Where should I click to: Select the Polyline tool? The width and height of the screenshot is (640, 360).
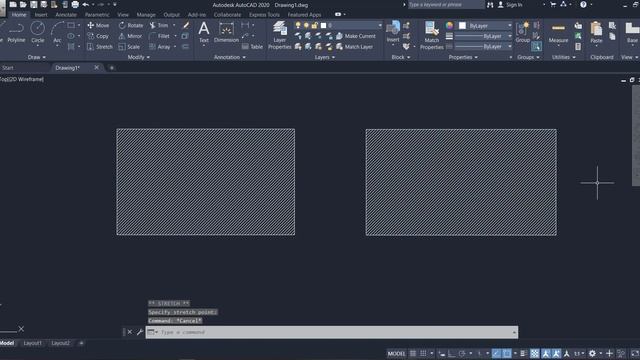pyautogui.click(x=16, y=32)
